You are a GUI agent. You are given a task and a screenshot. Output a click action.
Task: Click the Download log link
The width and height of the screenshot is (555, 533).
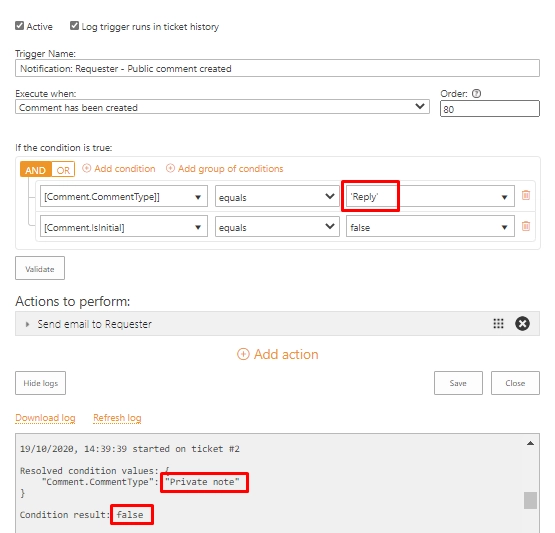45,418
